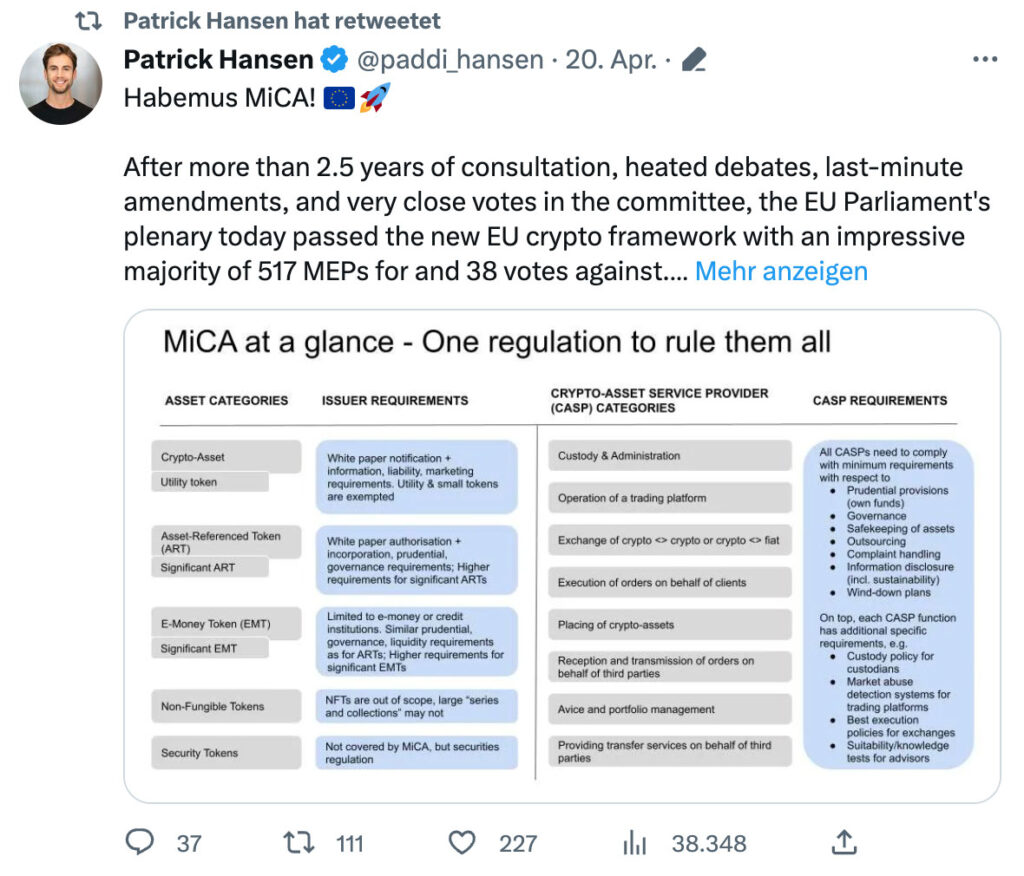This screenshot has height=876, width=1024.
Task: Open the MiCA at a glance image
Action: tap(562, 557)
